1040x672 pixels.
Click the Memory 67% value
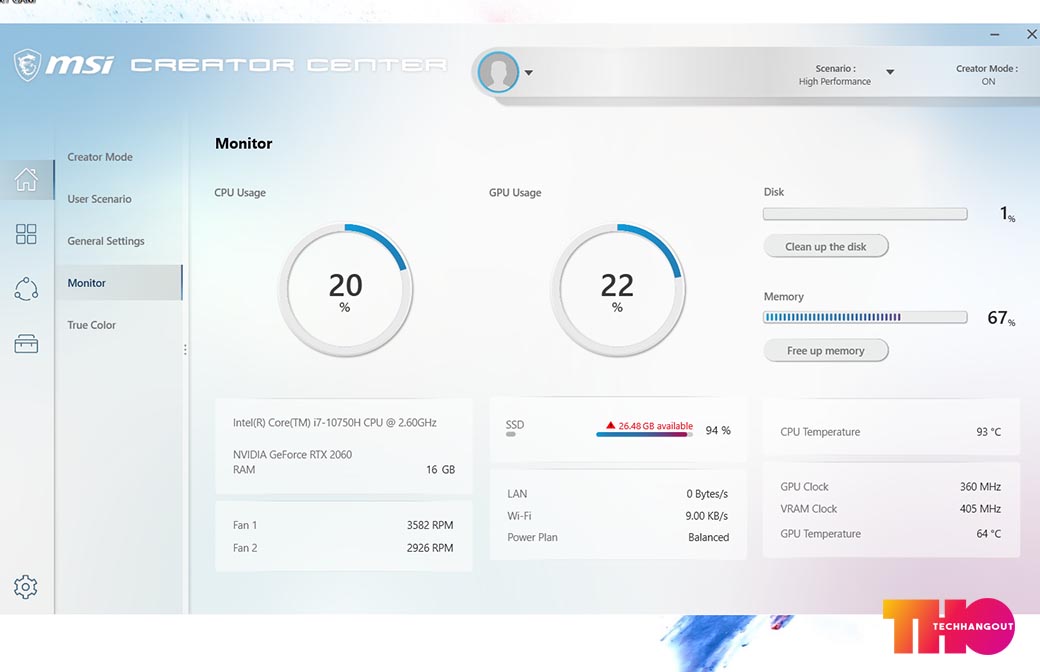coord(1001,318)
